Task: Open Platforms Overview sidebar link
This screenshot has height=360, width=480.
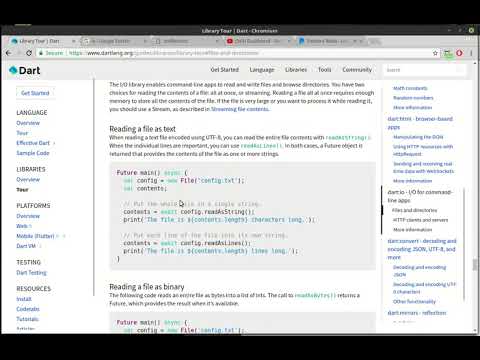Action: 28,216
